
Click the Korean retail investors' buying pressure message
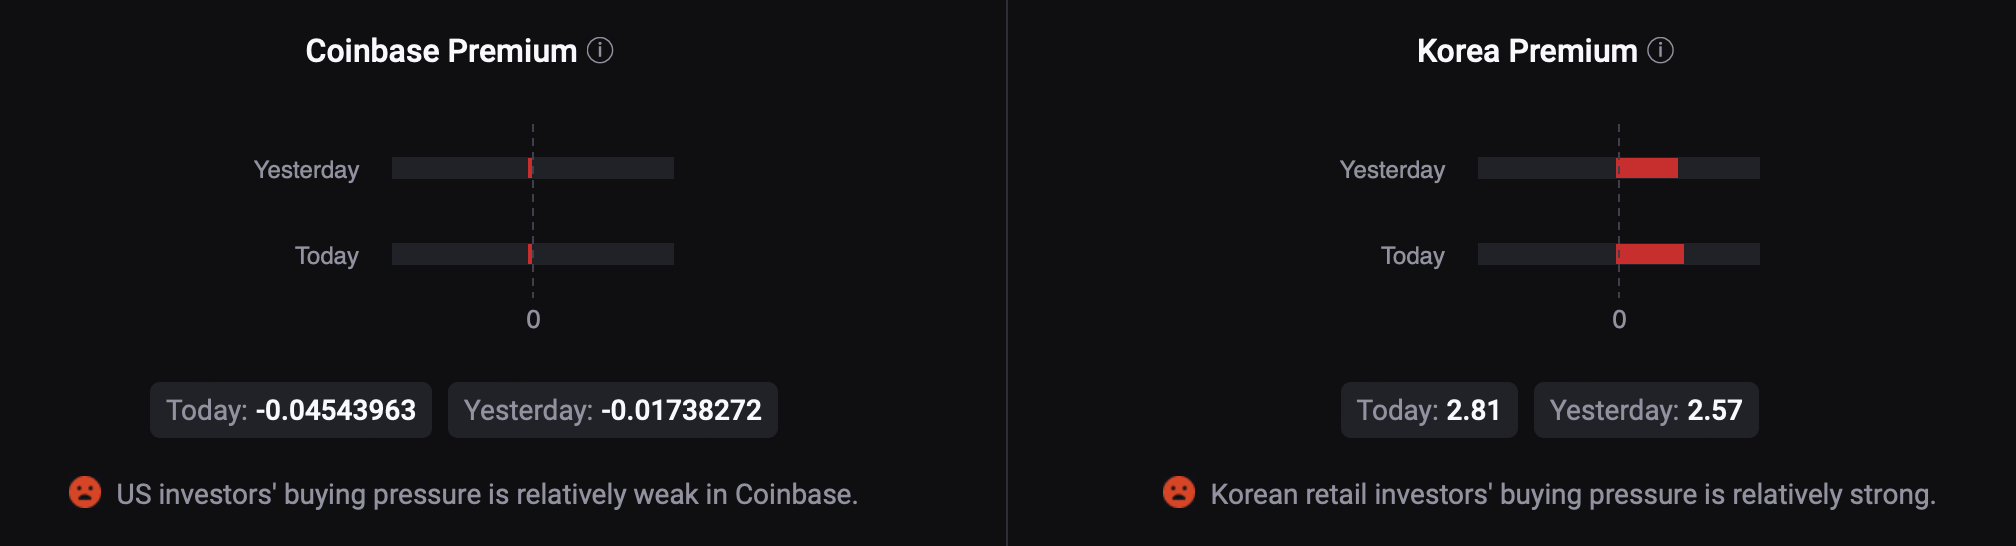tap(1572, 494)
